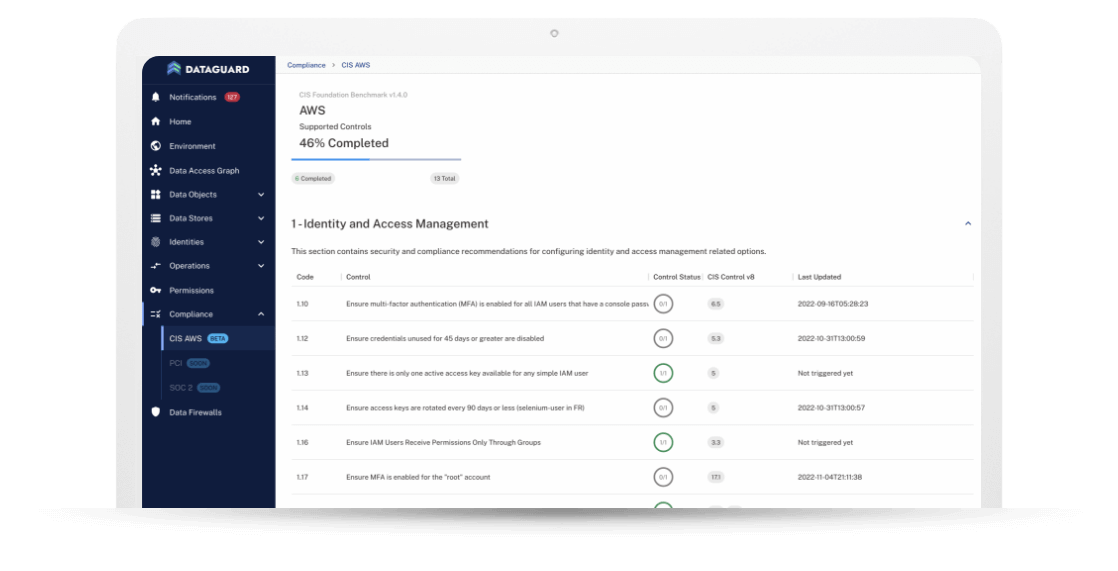Image resolution: width=1118 pixels, height=571 pixels.
Task: Click 'Ensure access keys are rotated every 90 days' text
Action: click(465, 408)
